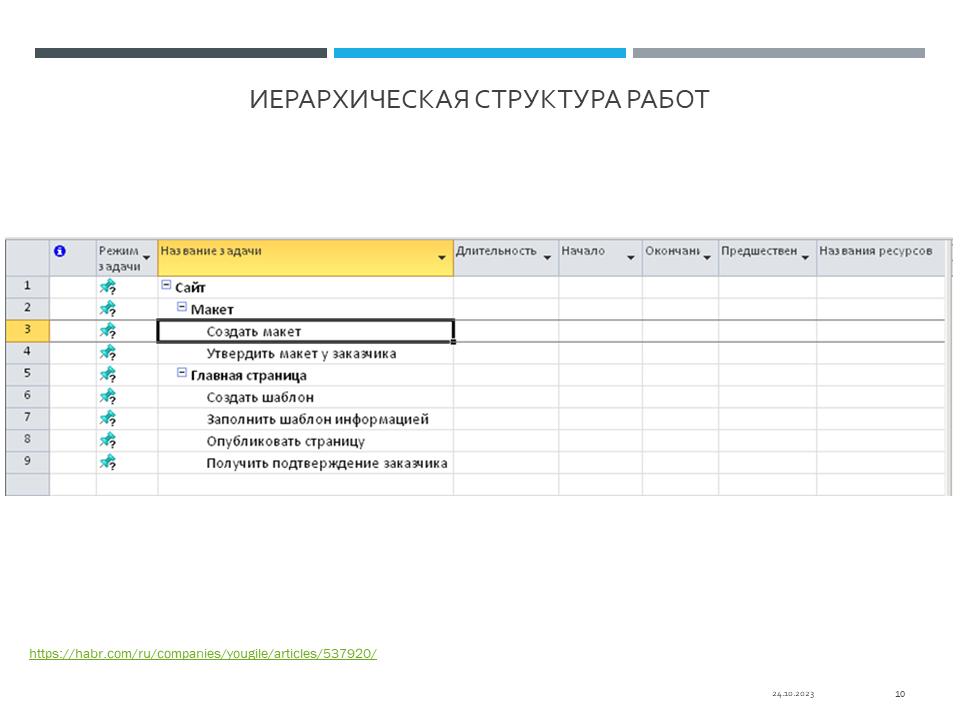Select row header number 9
Screen dimensions: 960x720
tap(27, 463)
